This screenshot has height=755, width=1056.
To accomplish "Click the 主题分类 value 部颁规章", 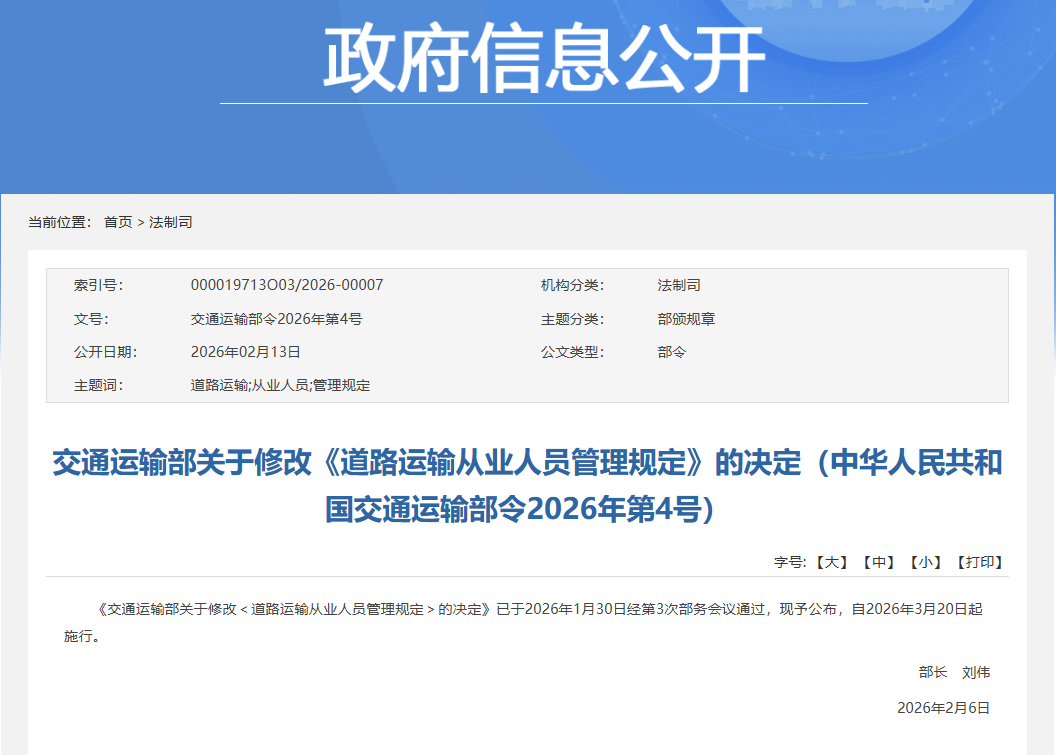I will (686, 319).
